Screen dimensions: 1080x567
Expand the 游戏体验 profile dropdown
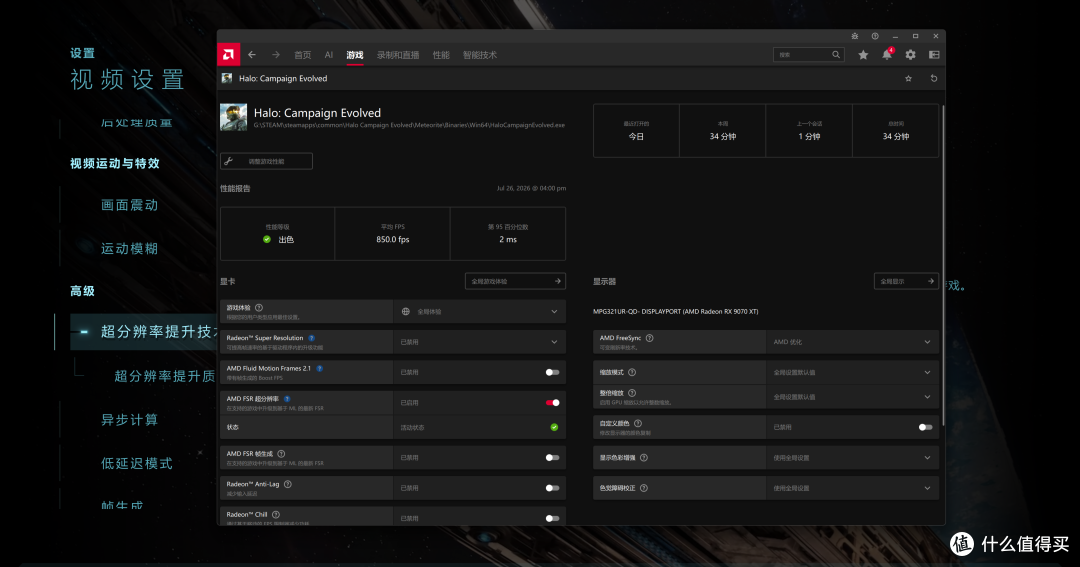tap(479, 311)
